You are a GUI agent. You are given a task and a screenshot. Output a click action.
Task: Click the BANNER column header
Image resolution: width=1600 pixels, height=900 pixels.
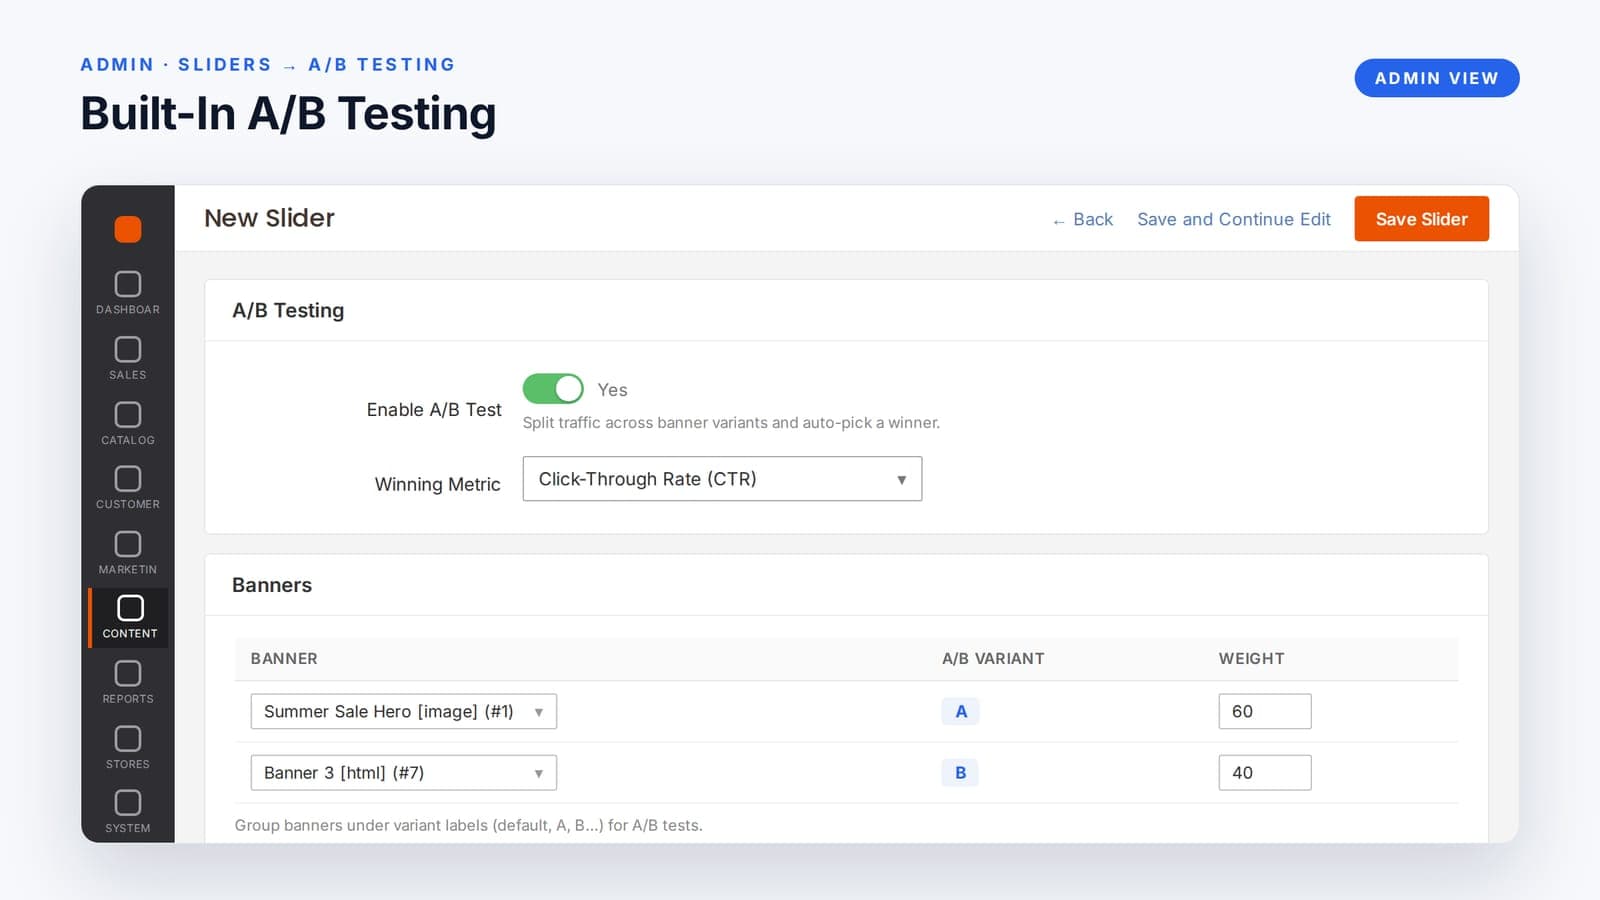pyautogui.click(x=284, y=658)
